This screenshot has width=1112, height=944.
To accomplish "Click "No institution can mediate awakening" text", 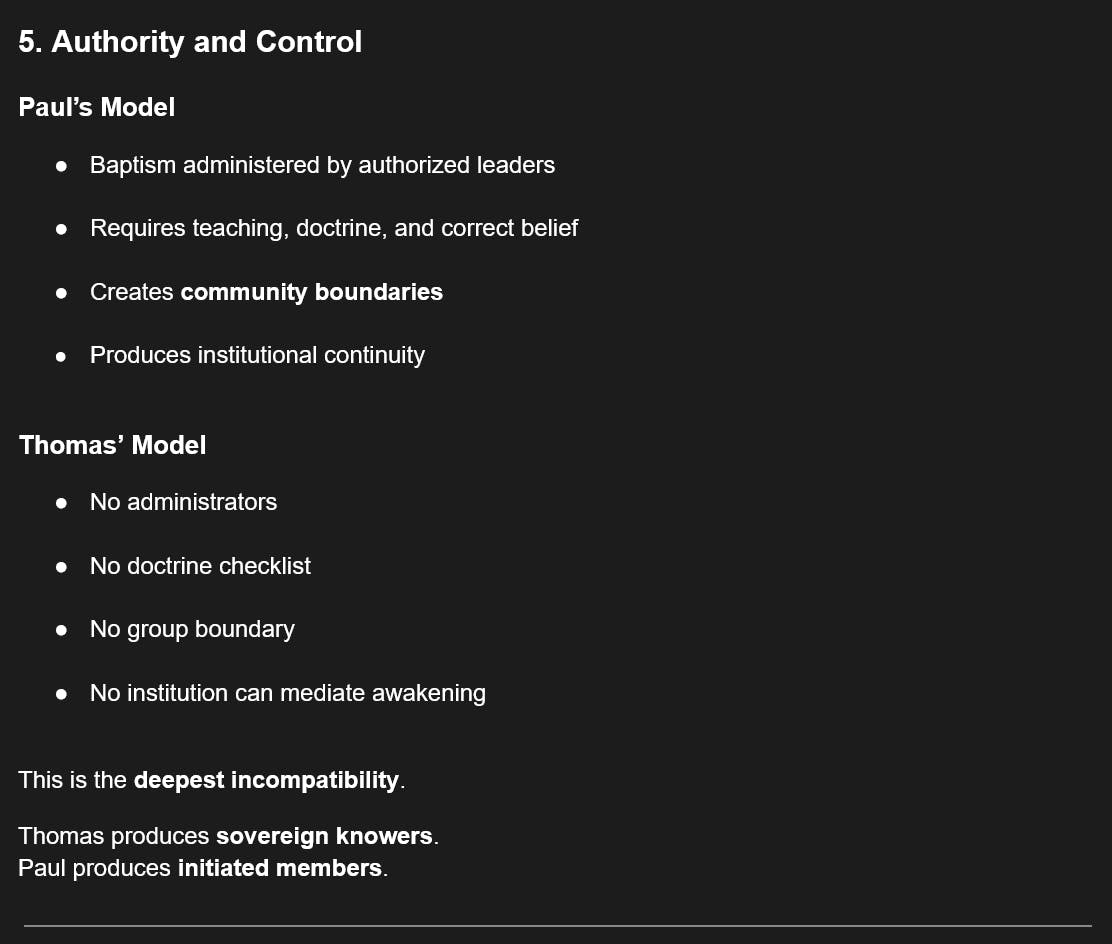I will pyautogui.click(x=288, y=693).
